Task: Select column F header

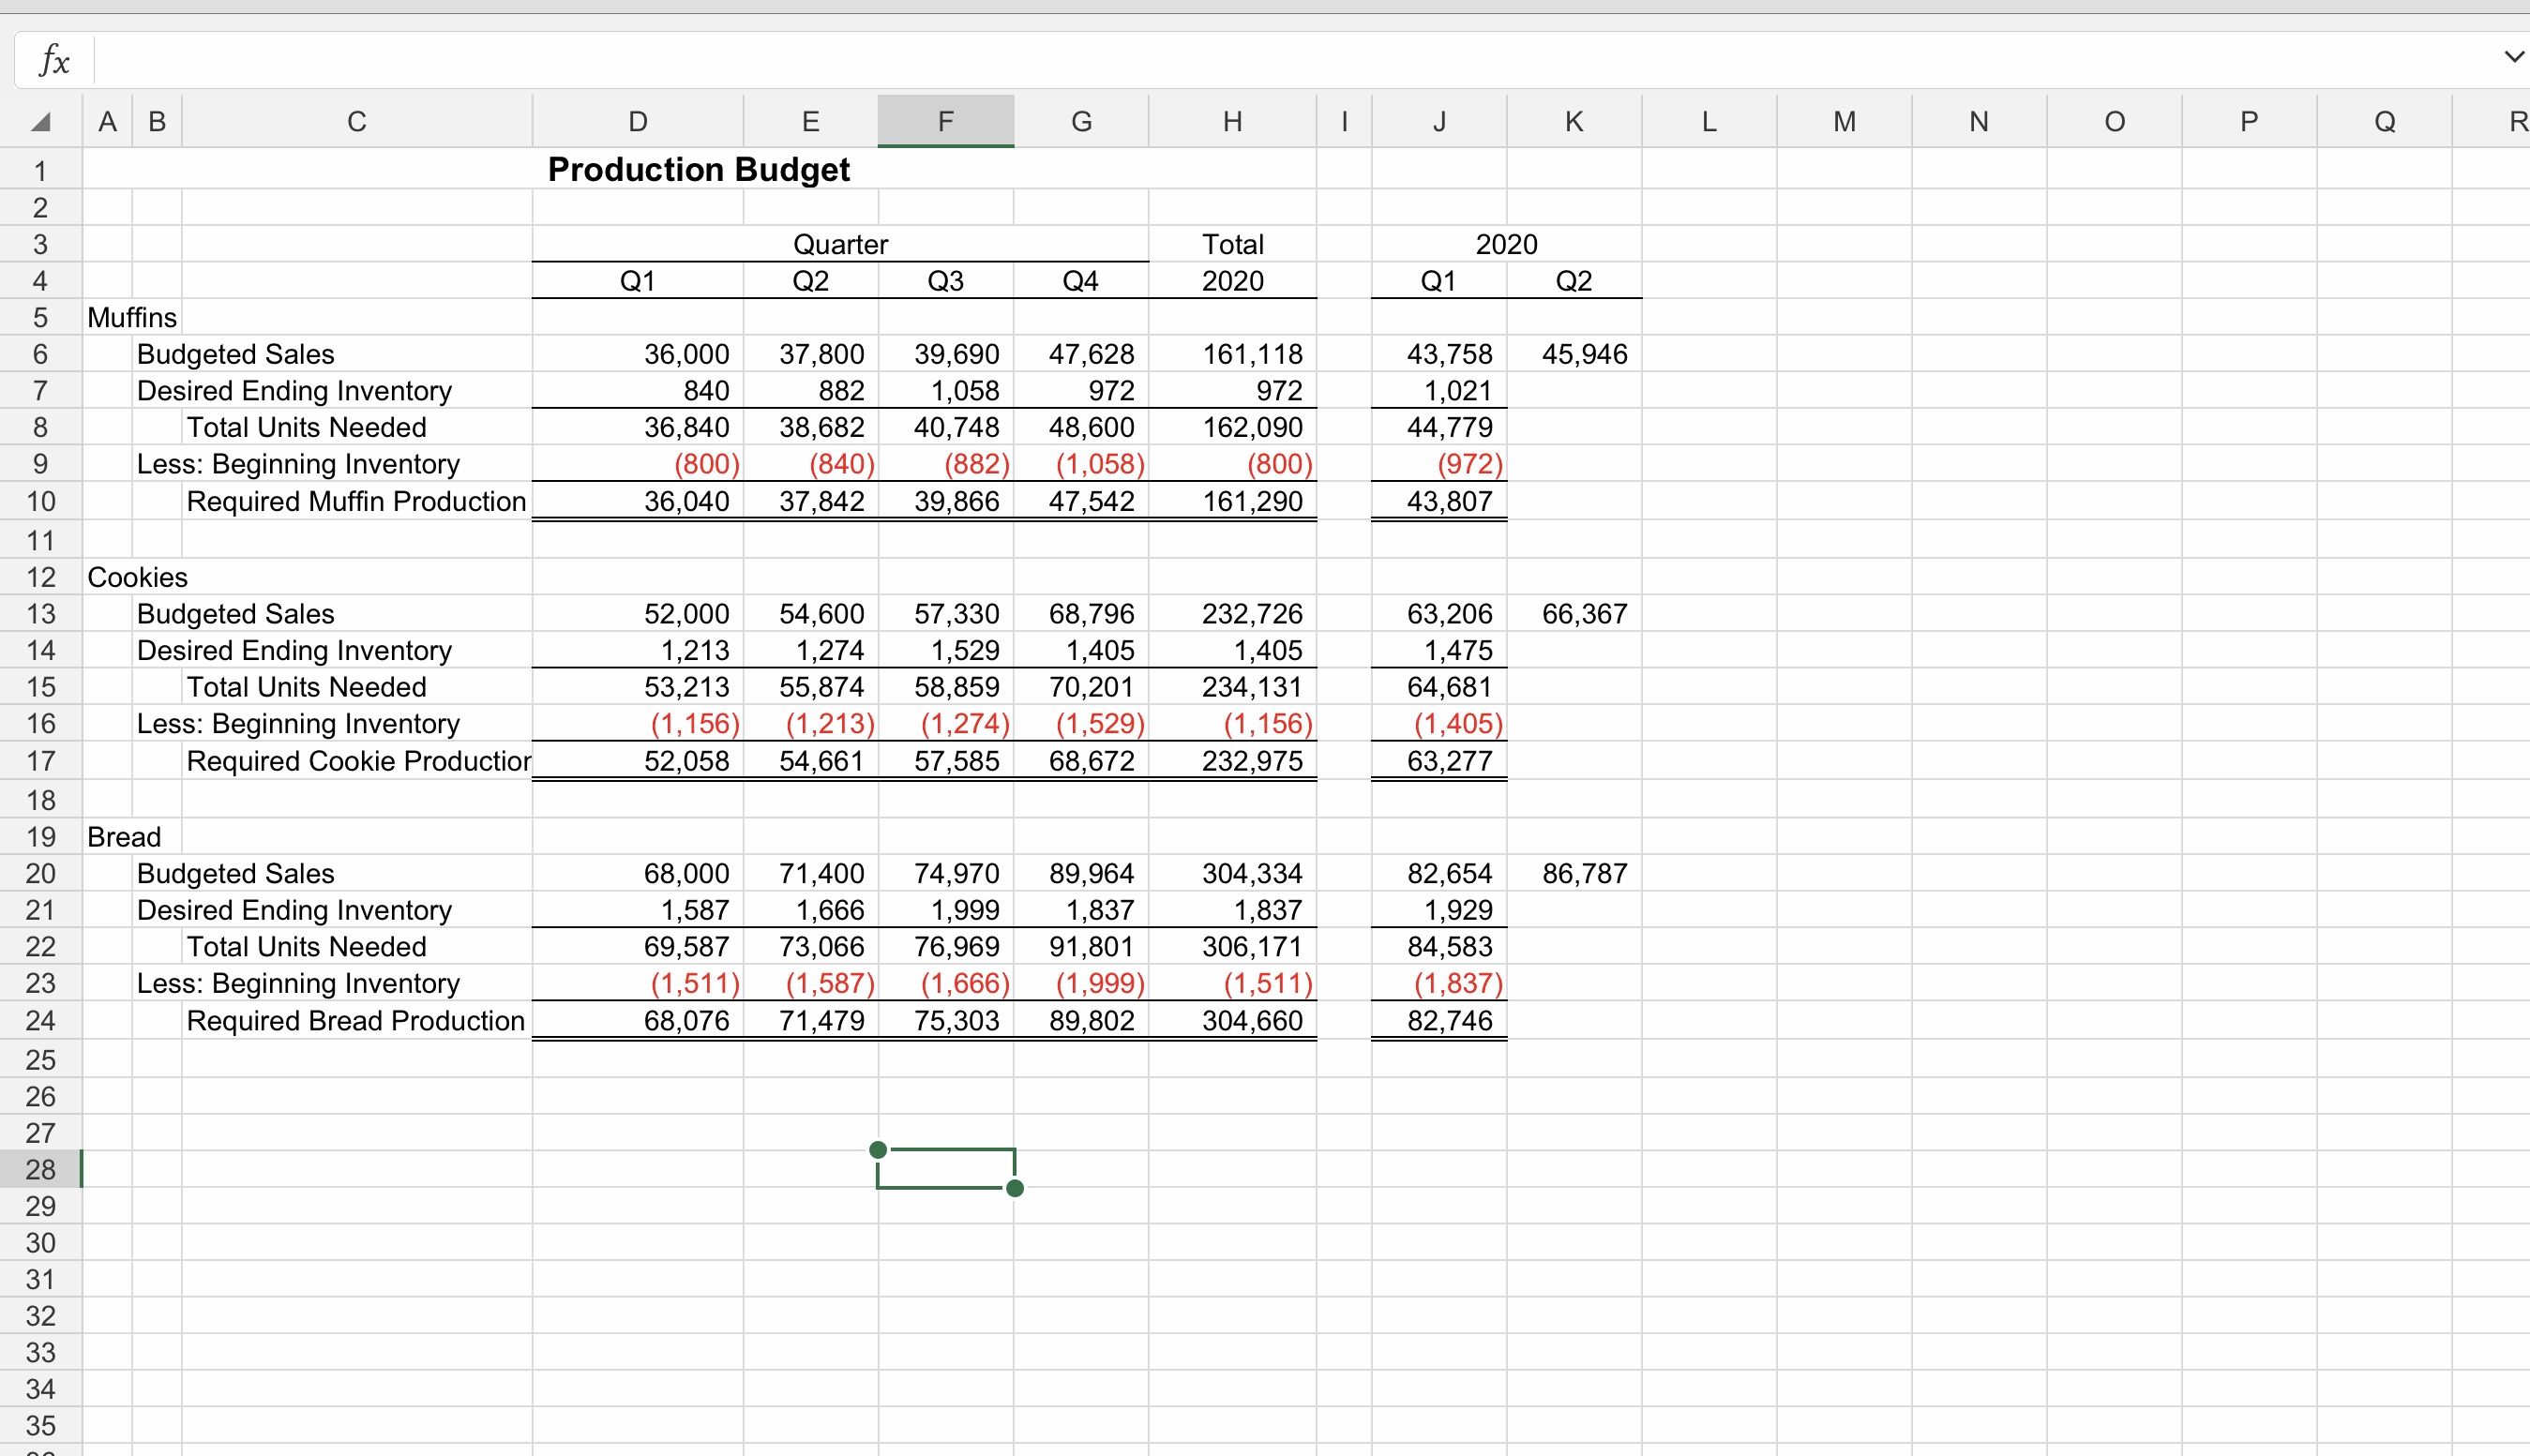Action: [x=945, y=122]
